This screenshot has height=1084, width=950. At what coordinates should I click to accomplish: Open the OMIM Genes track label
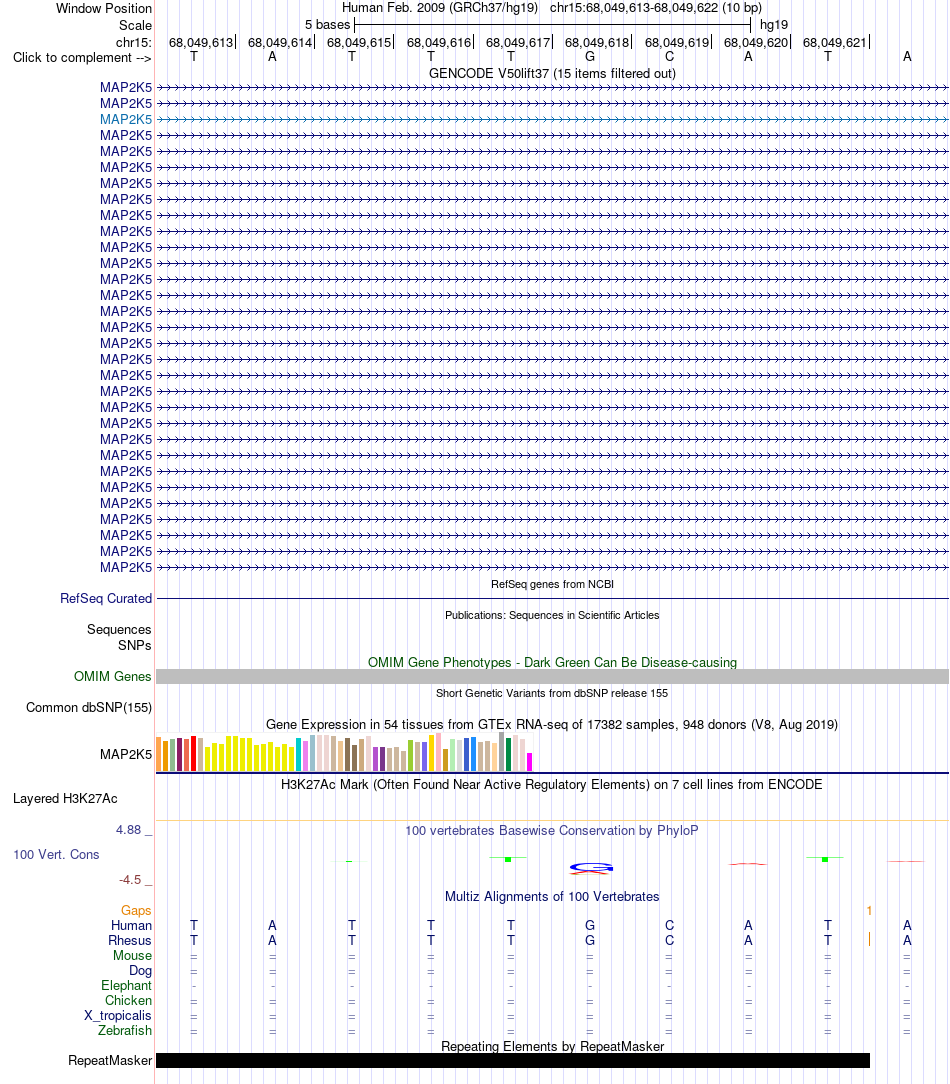pos(113,677)
